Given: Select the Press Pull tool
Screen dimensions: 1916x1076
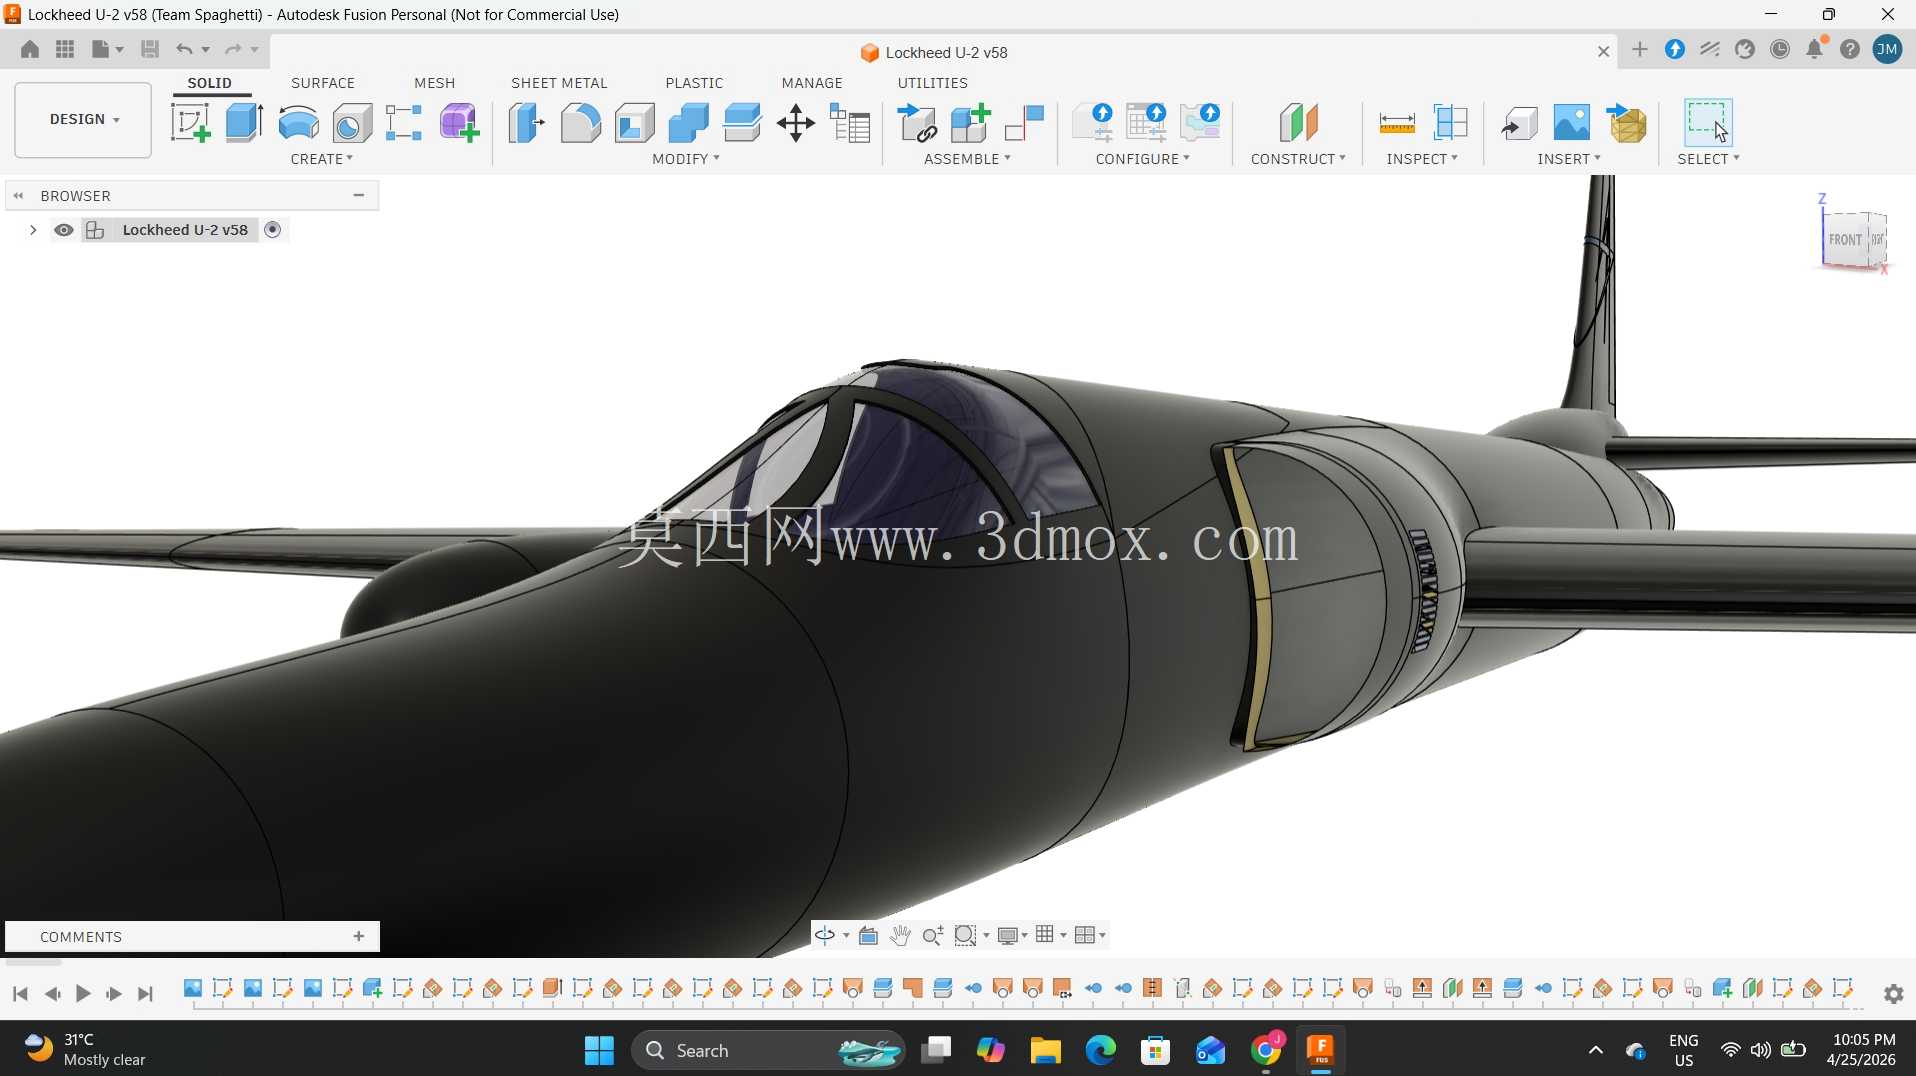Looking at the screenshot, I should click(526, 123).
